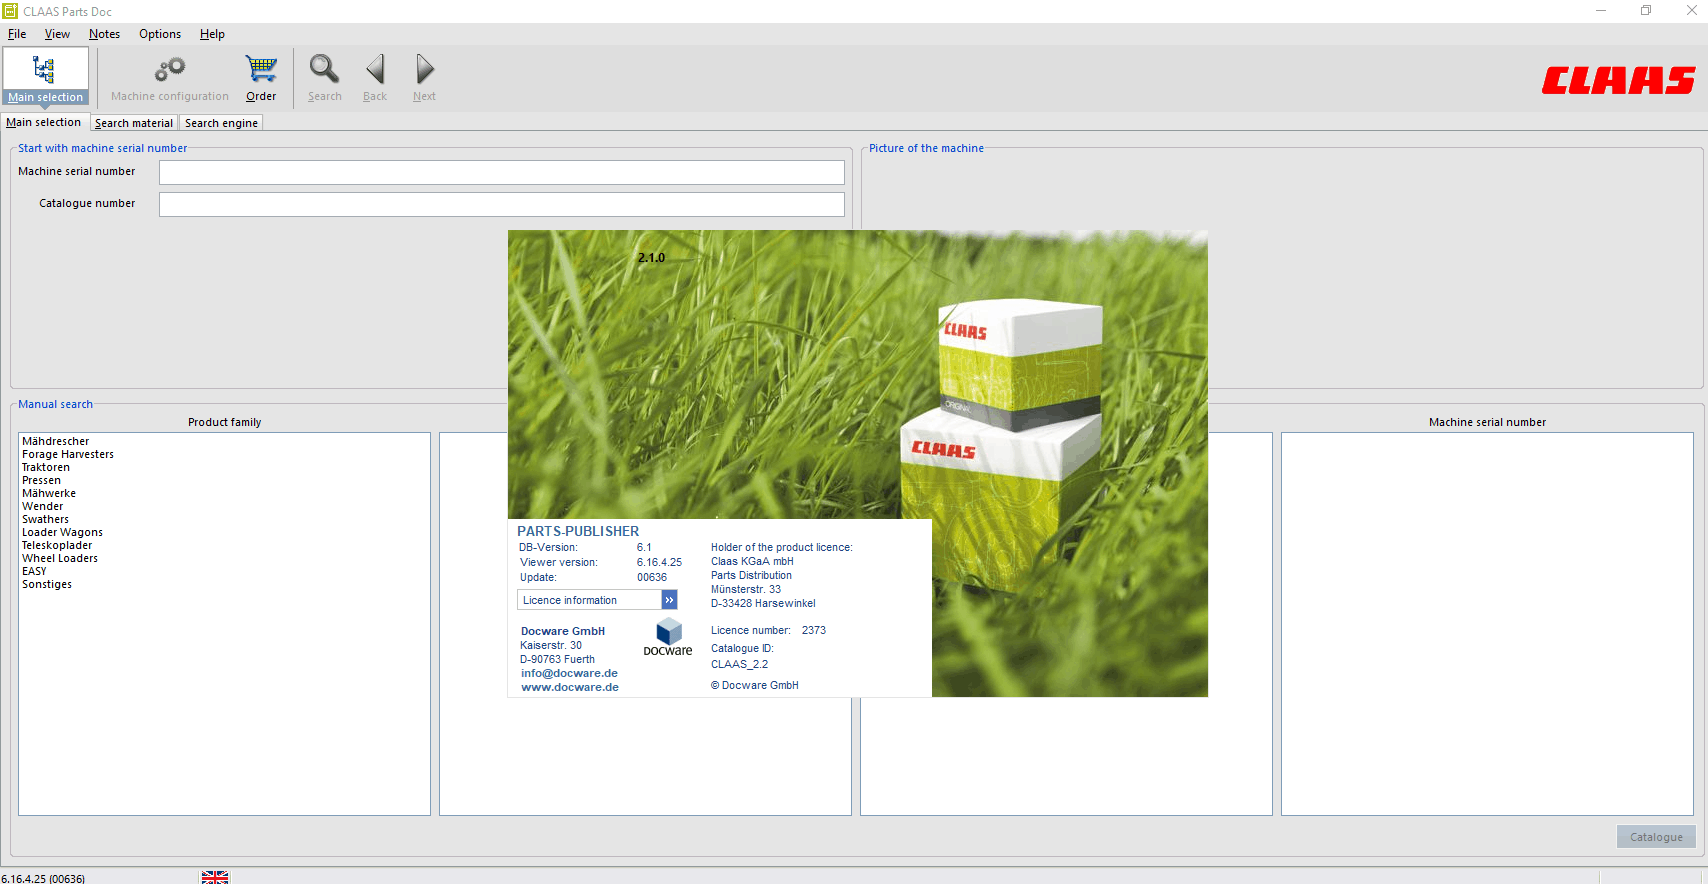Select Pressen in the list
1708x884 pixels.
[41, 480]
